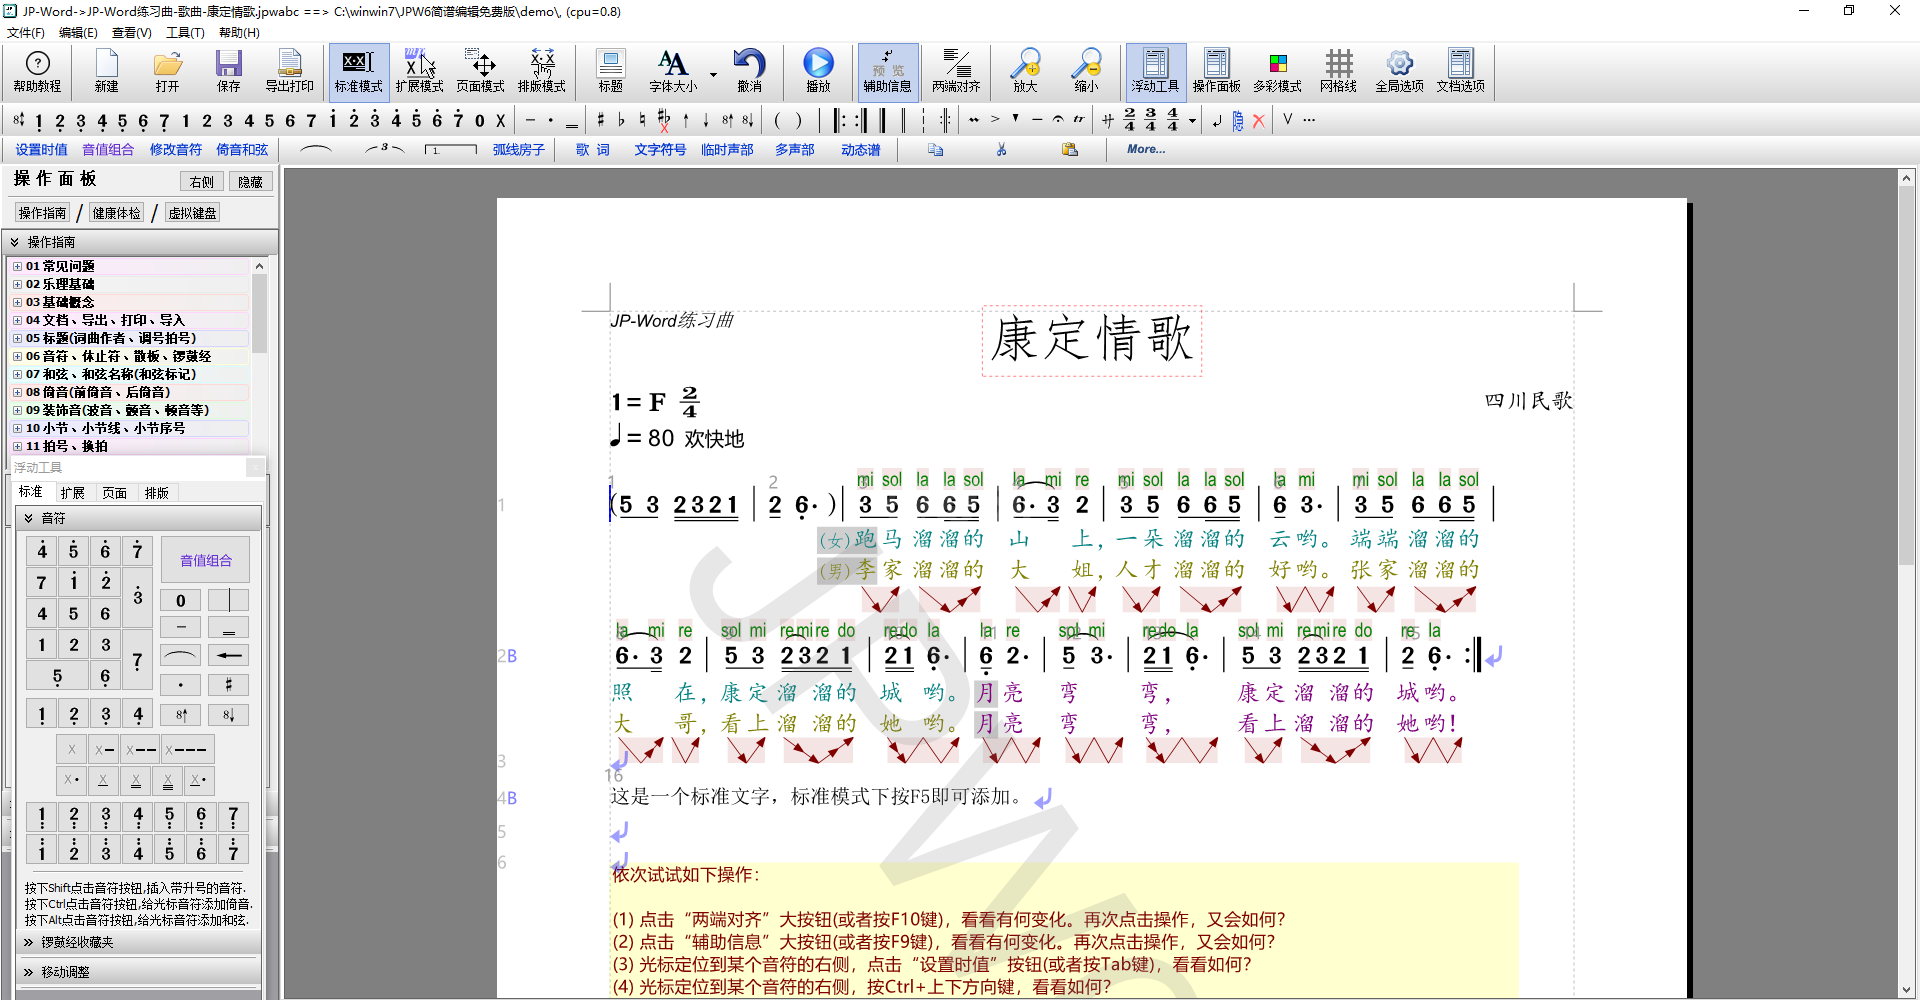Expand the 锣鼓经收藏夹 section
This screenshot has width=1920, height=1000.
click(139, 942)
